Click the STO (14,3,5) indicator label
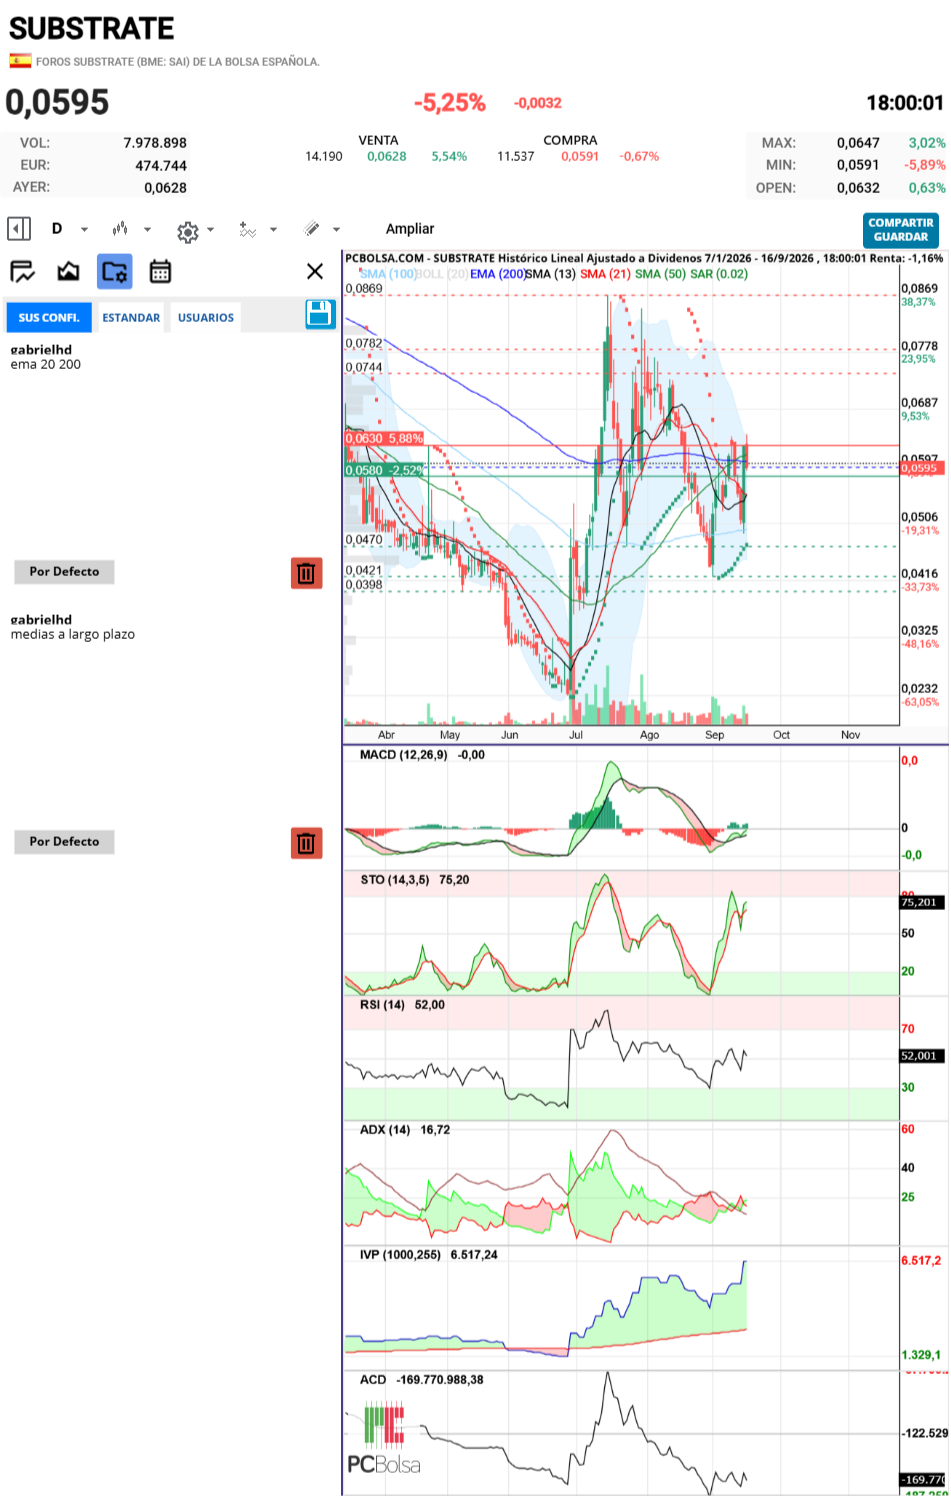The image size is (951, 1496). [394, 880]
